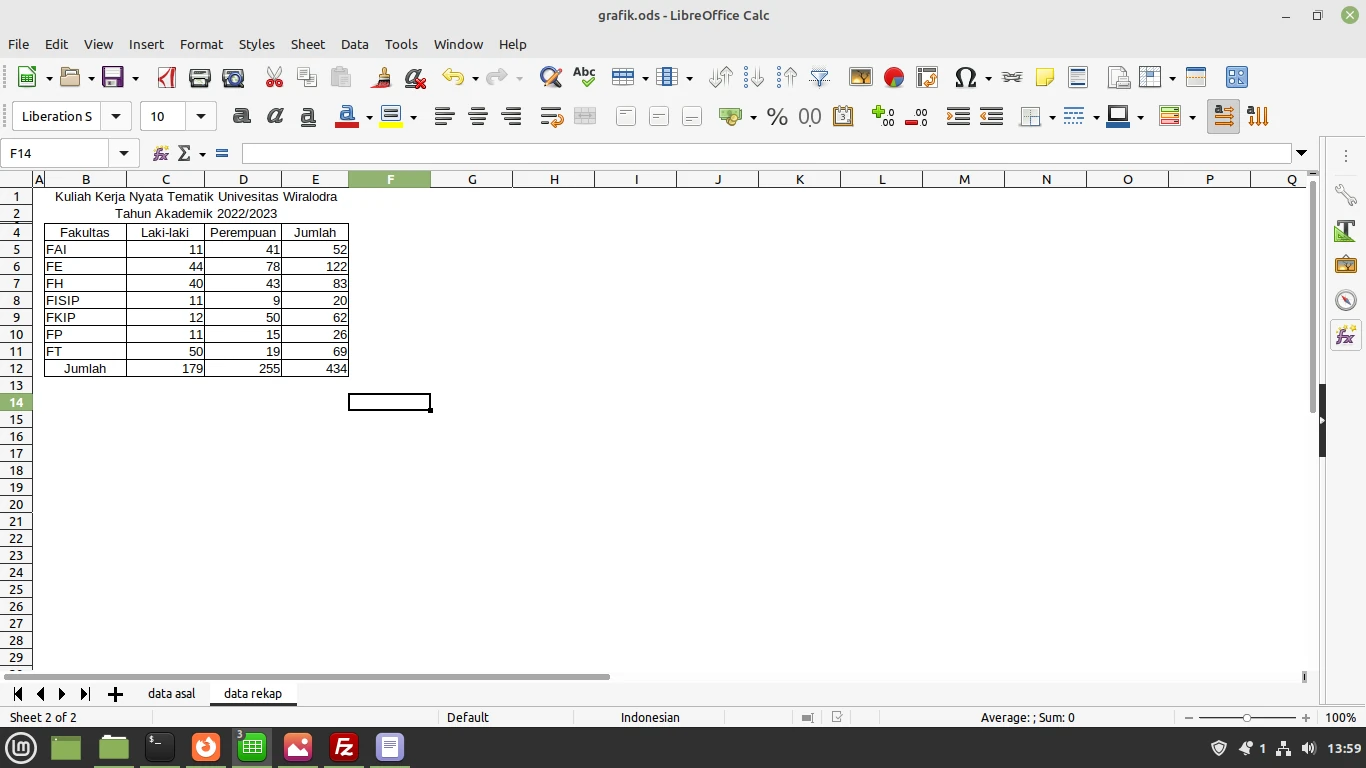Open sidebar Functions fx icon
This screenshot has width=1366, height=768.
pos(1346,335)
